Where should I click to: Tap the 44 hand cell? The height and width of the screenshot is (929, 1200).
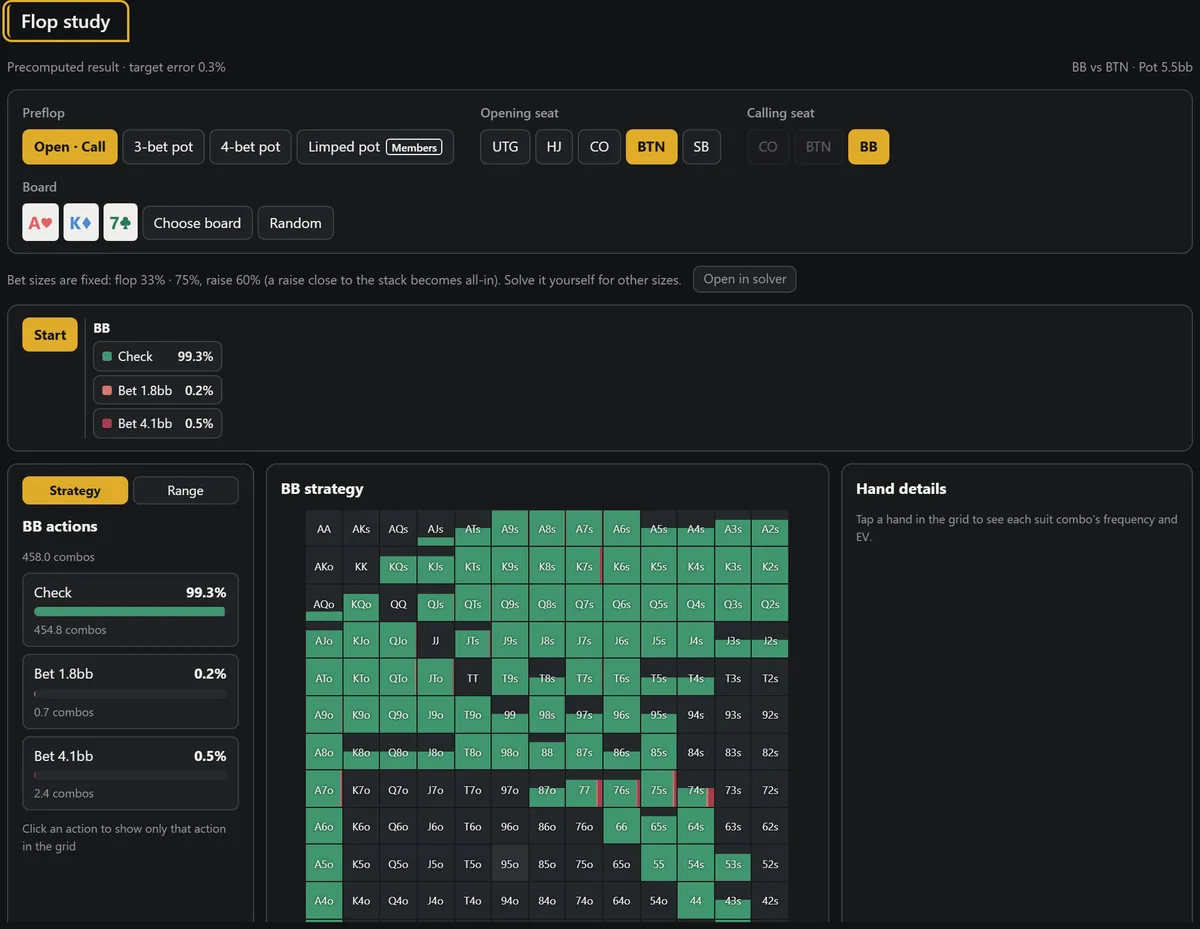click(696, 901)
